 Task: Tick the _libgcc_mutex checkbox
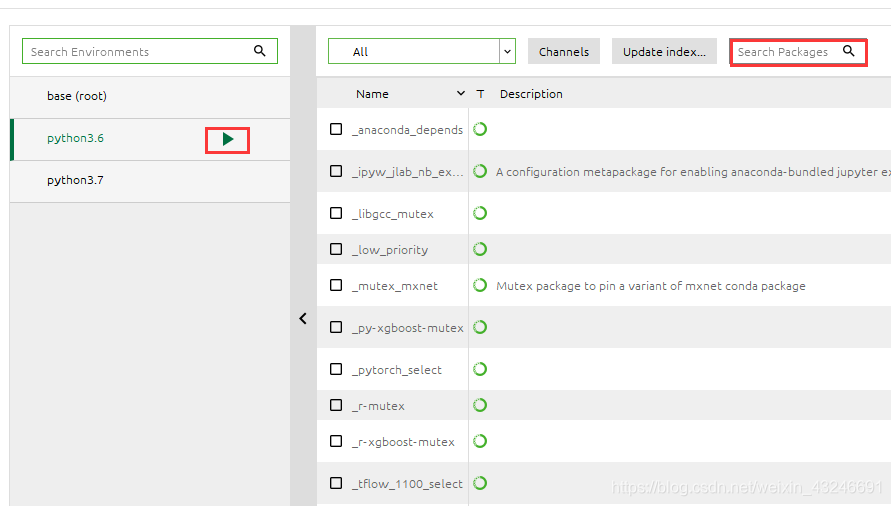pyautogui.click(x=336, y=213)
